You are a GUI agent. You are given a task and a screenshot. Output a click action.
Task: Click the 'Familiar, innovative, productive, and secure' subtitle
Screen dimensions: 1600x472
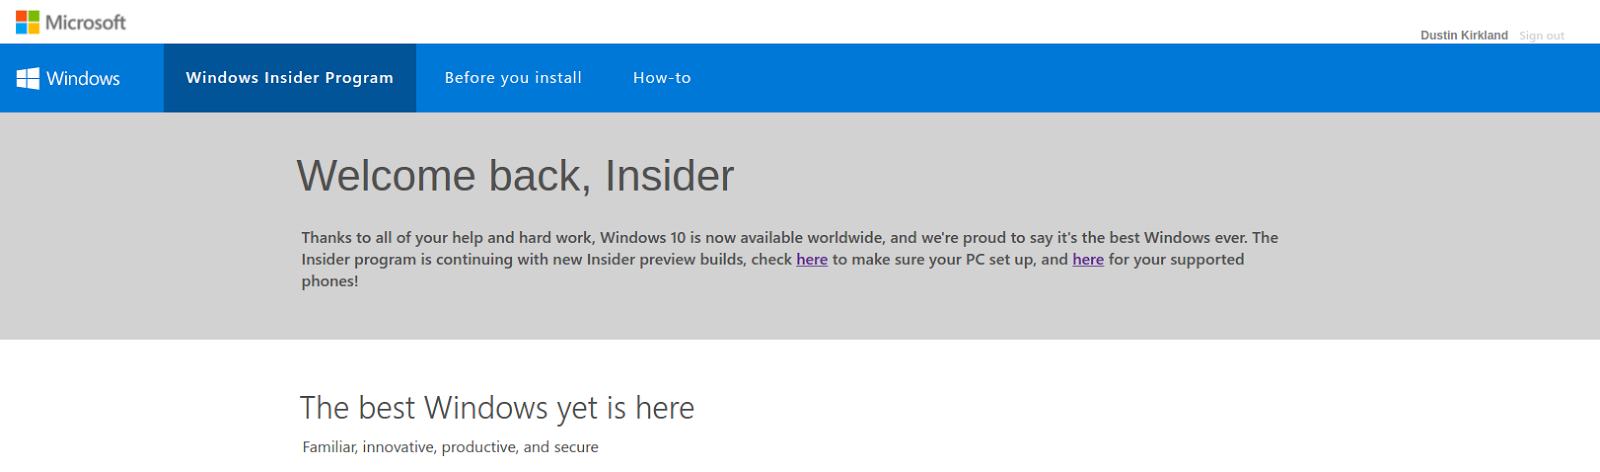tap(451, 447)
